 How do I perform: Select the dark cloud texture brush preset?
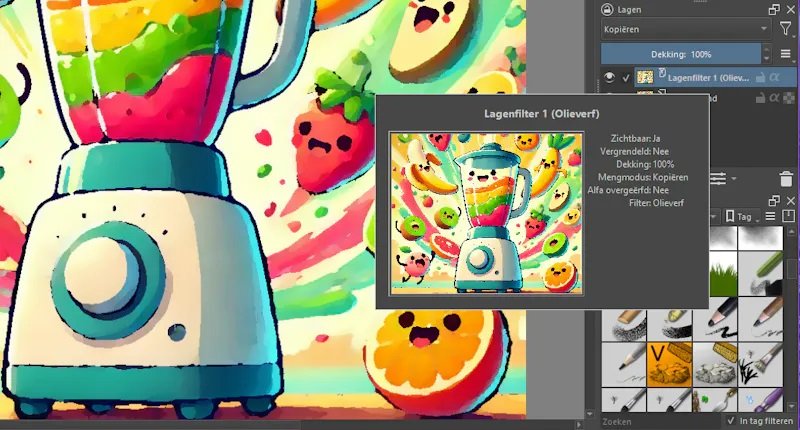pyautogui.click(x=760, y=239)
